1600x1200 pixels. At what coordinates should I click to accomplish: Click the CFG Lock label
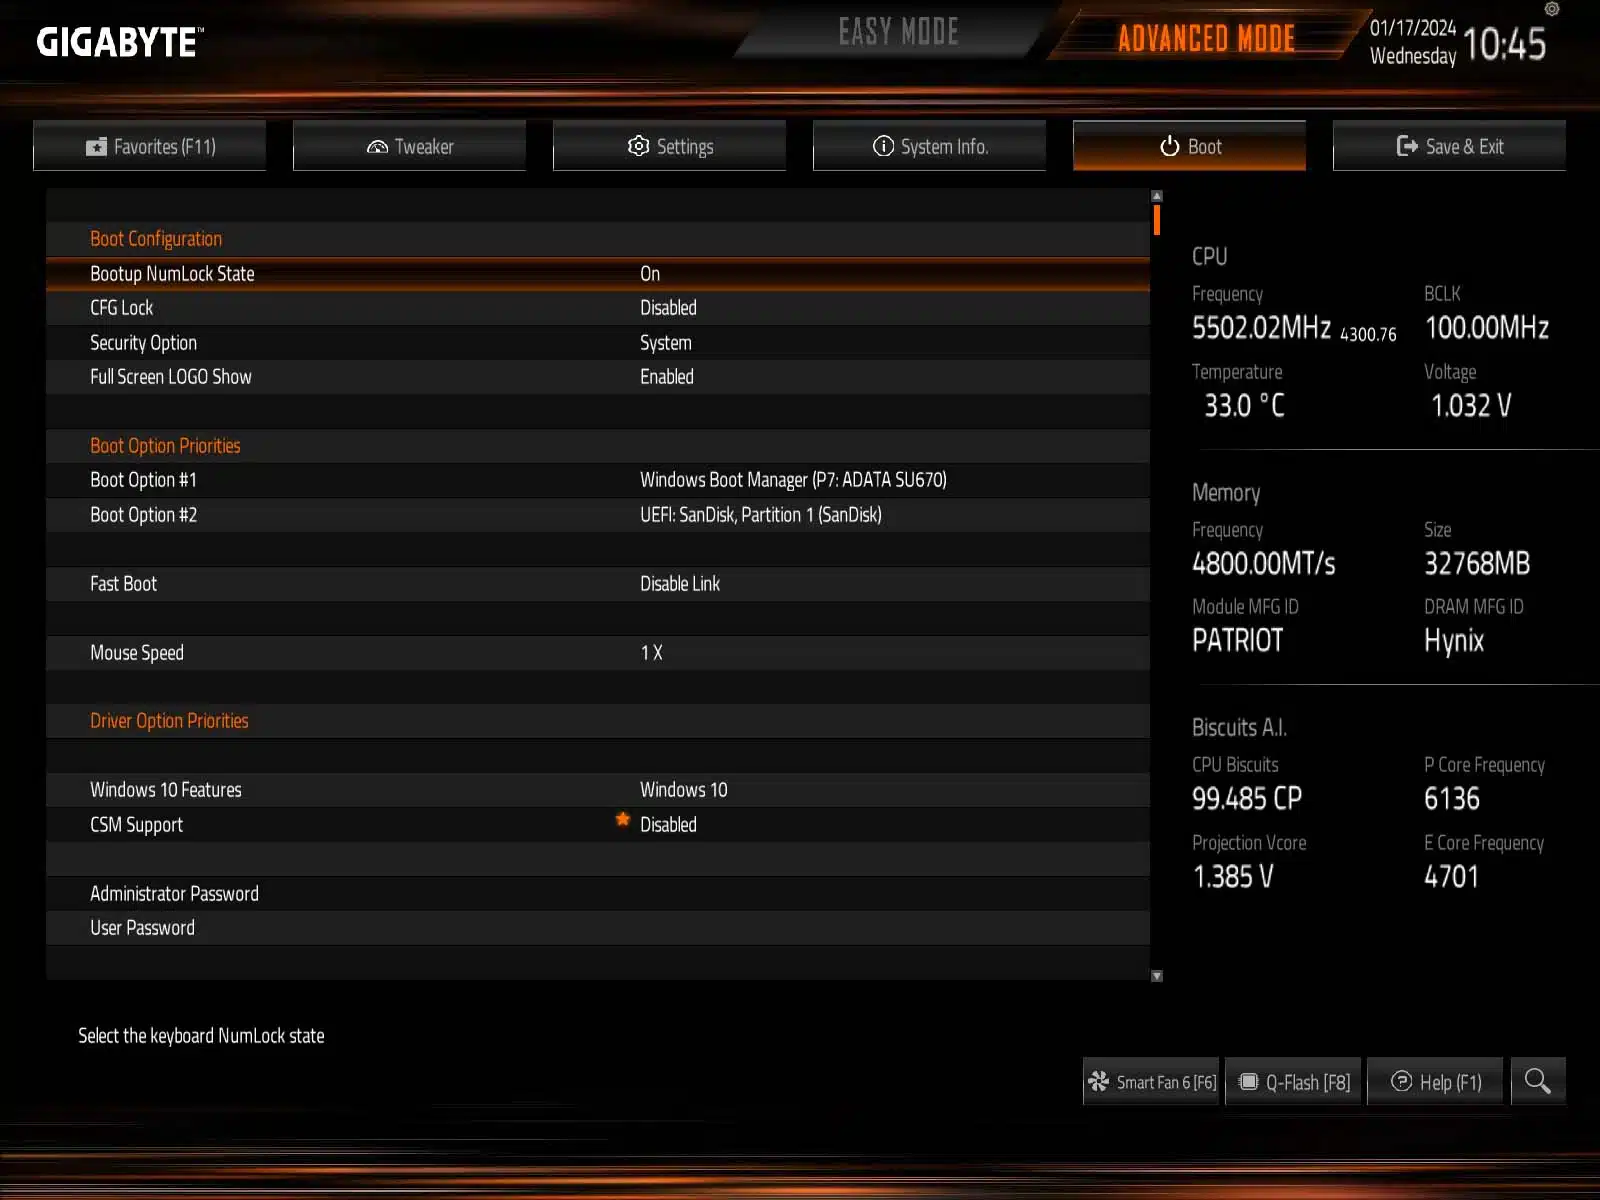click(122, 308)
